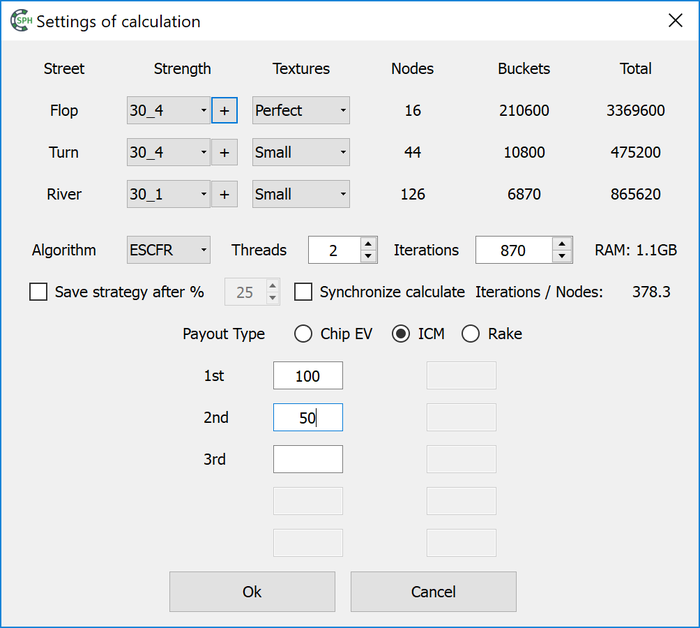700x628 pixels.
Task: Select the Chip EV payout type
Action: point(304,334)
